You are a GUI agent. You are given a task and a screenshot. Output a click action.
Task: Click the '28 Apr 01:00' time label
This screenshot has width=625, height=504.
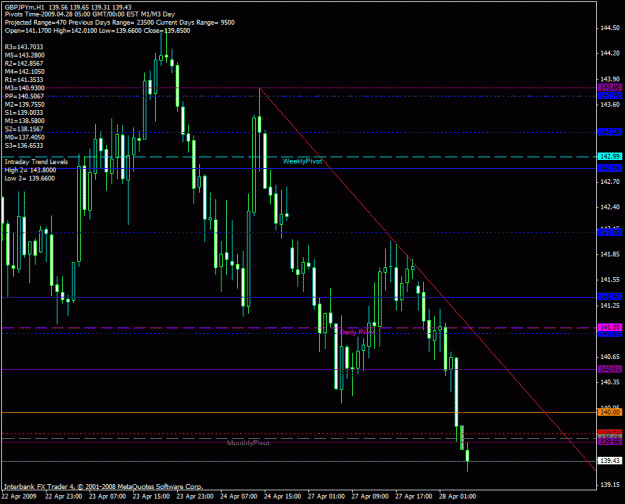pos(458,496)
